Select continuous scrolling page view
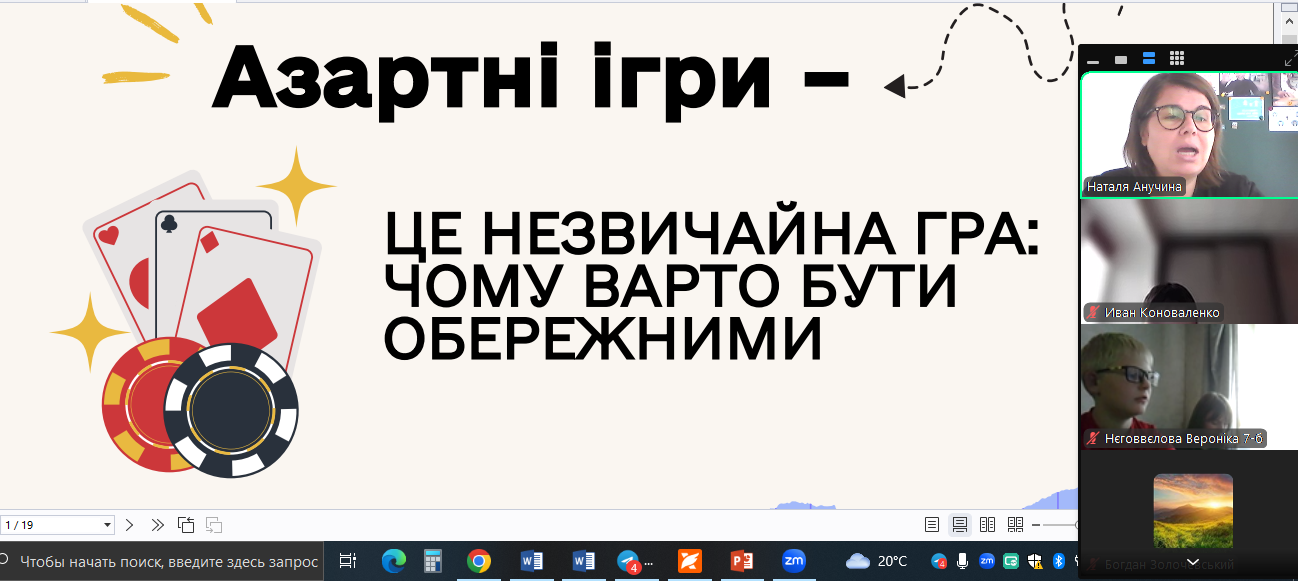The image size is (1298, 581). tap(959, 525)
